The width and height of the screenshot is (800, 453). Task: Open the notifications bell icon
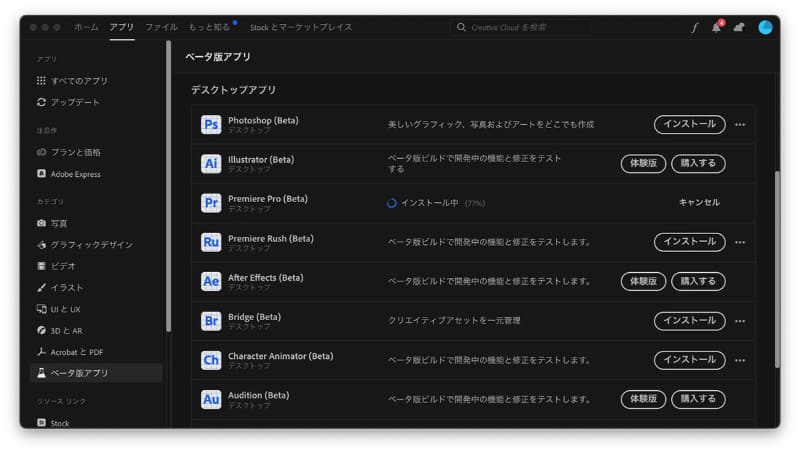click(x=716, y=28)
